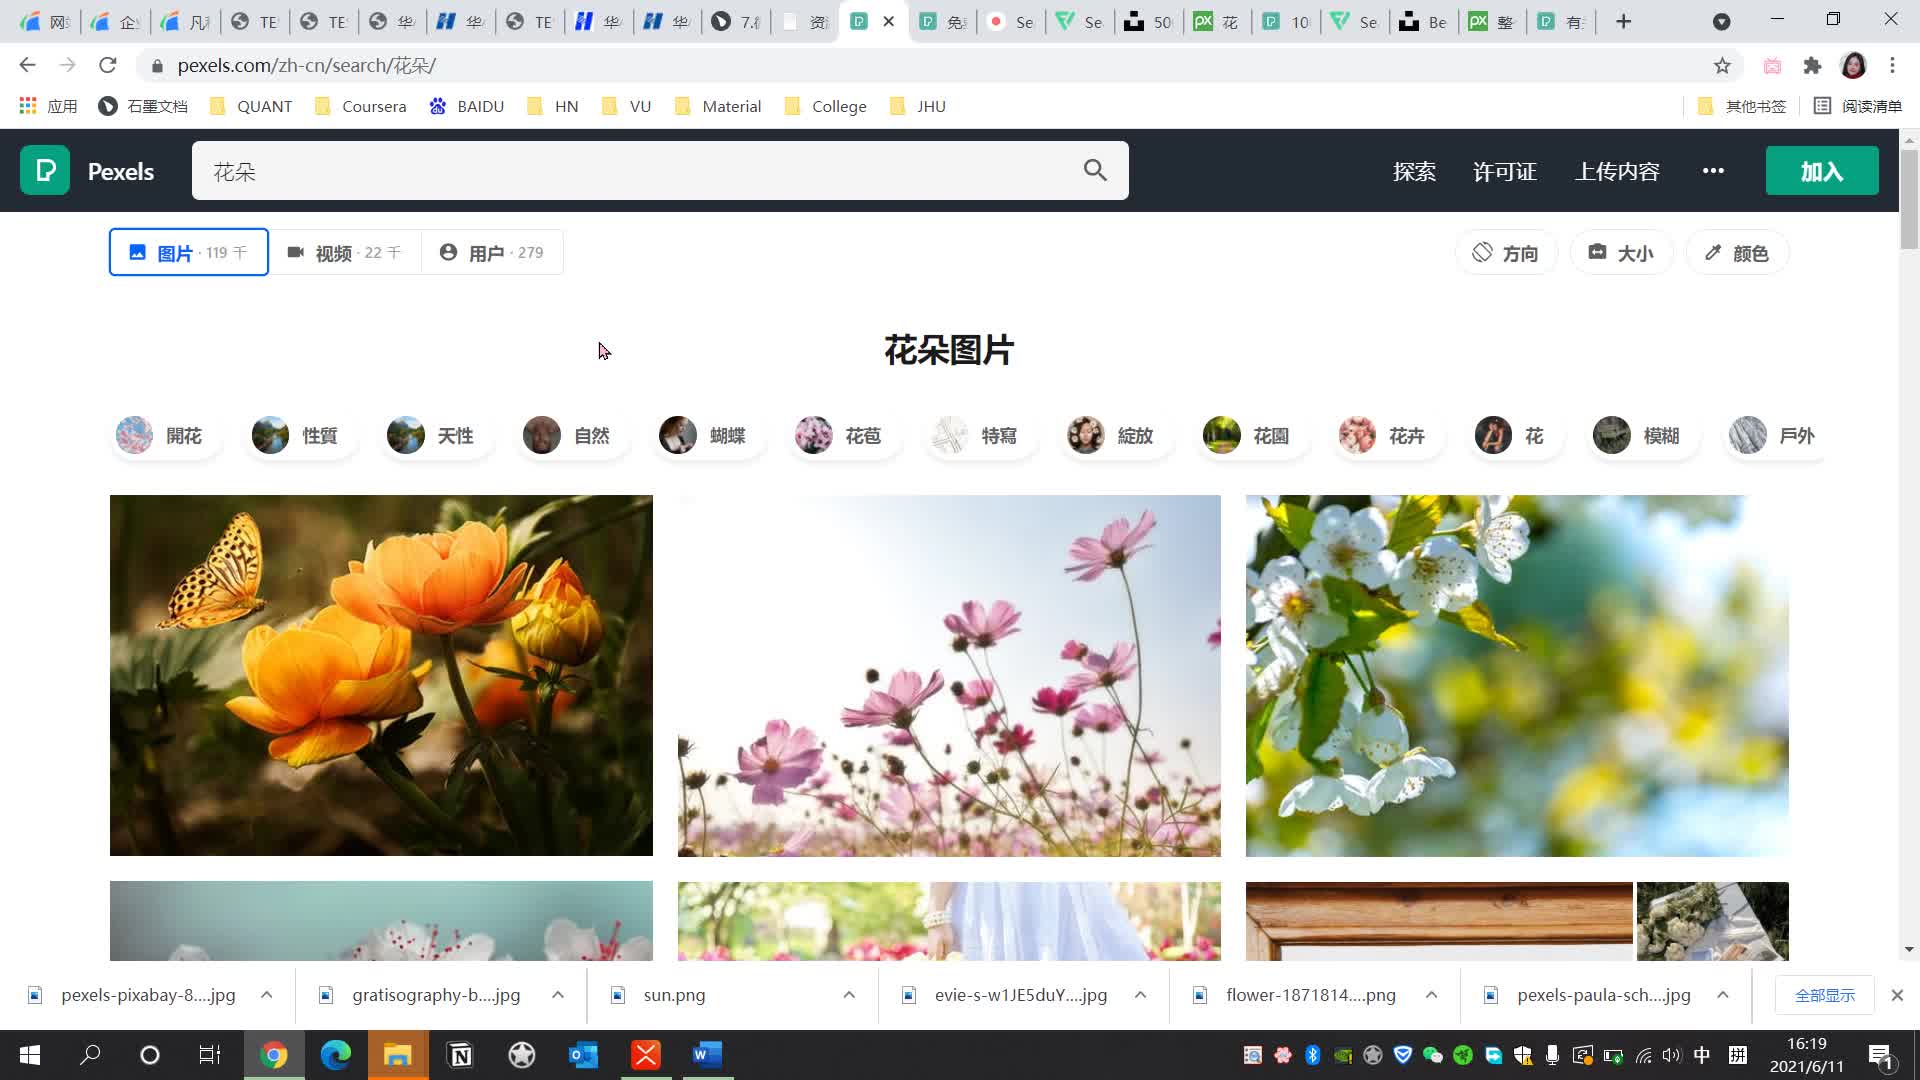
Task: Select the 花園 tag chip
Action: [x=1252, y=436]
